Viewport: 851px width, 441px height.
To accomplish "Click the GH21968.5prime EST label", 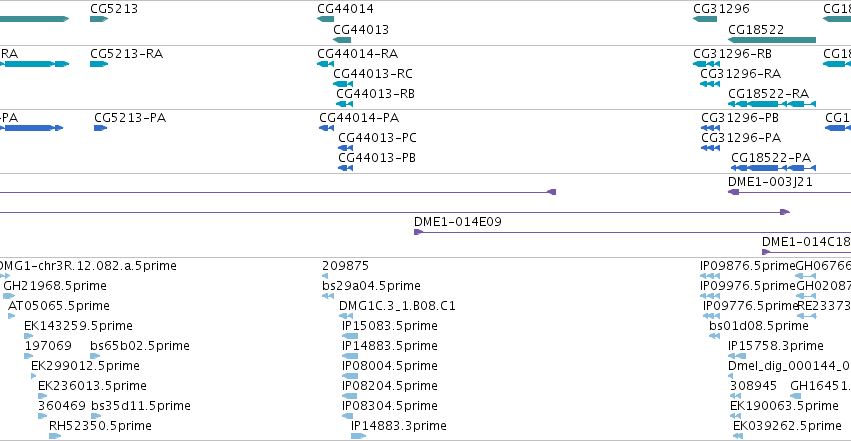I will point(55,286).
